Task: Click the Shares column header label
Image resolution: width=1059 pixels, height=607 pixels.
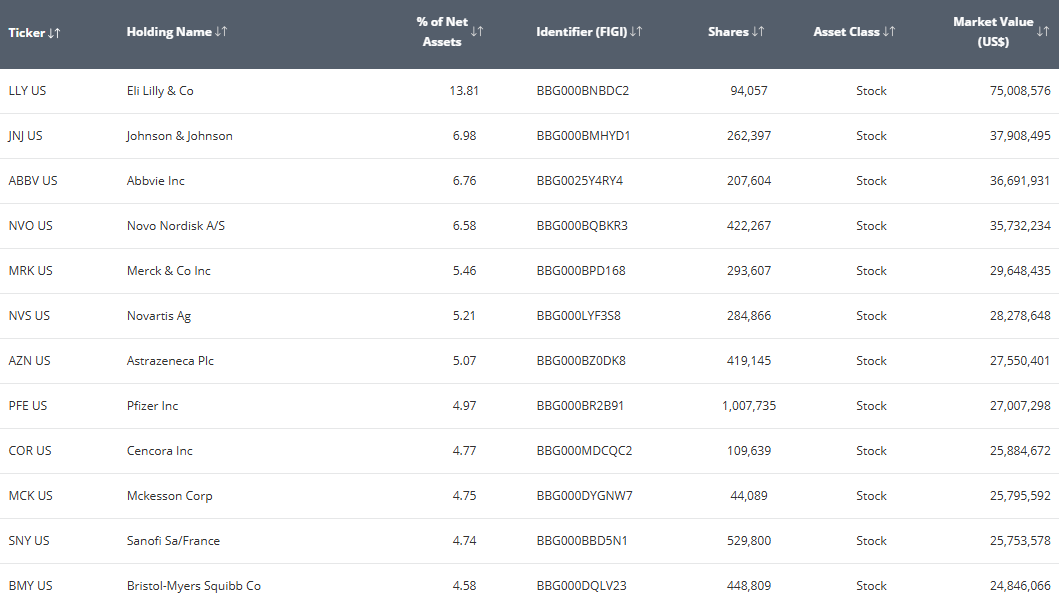Action: pos(728,32)
